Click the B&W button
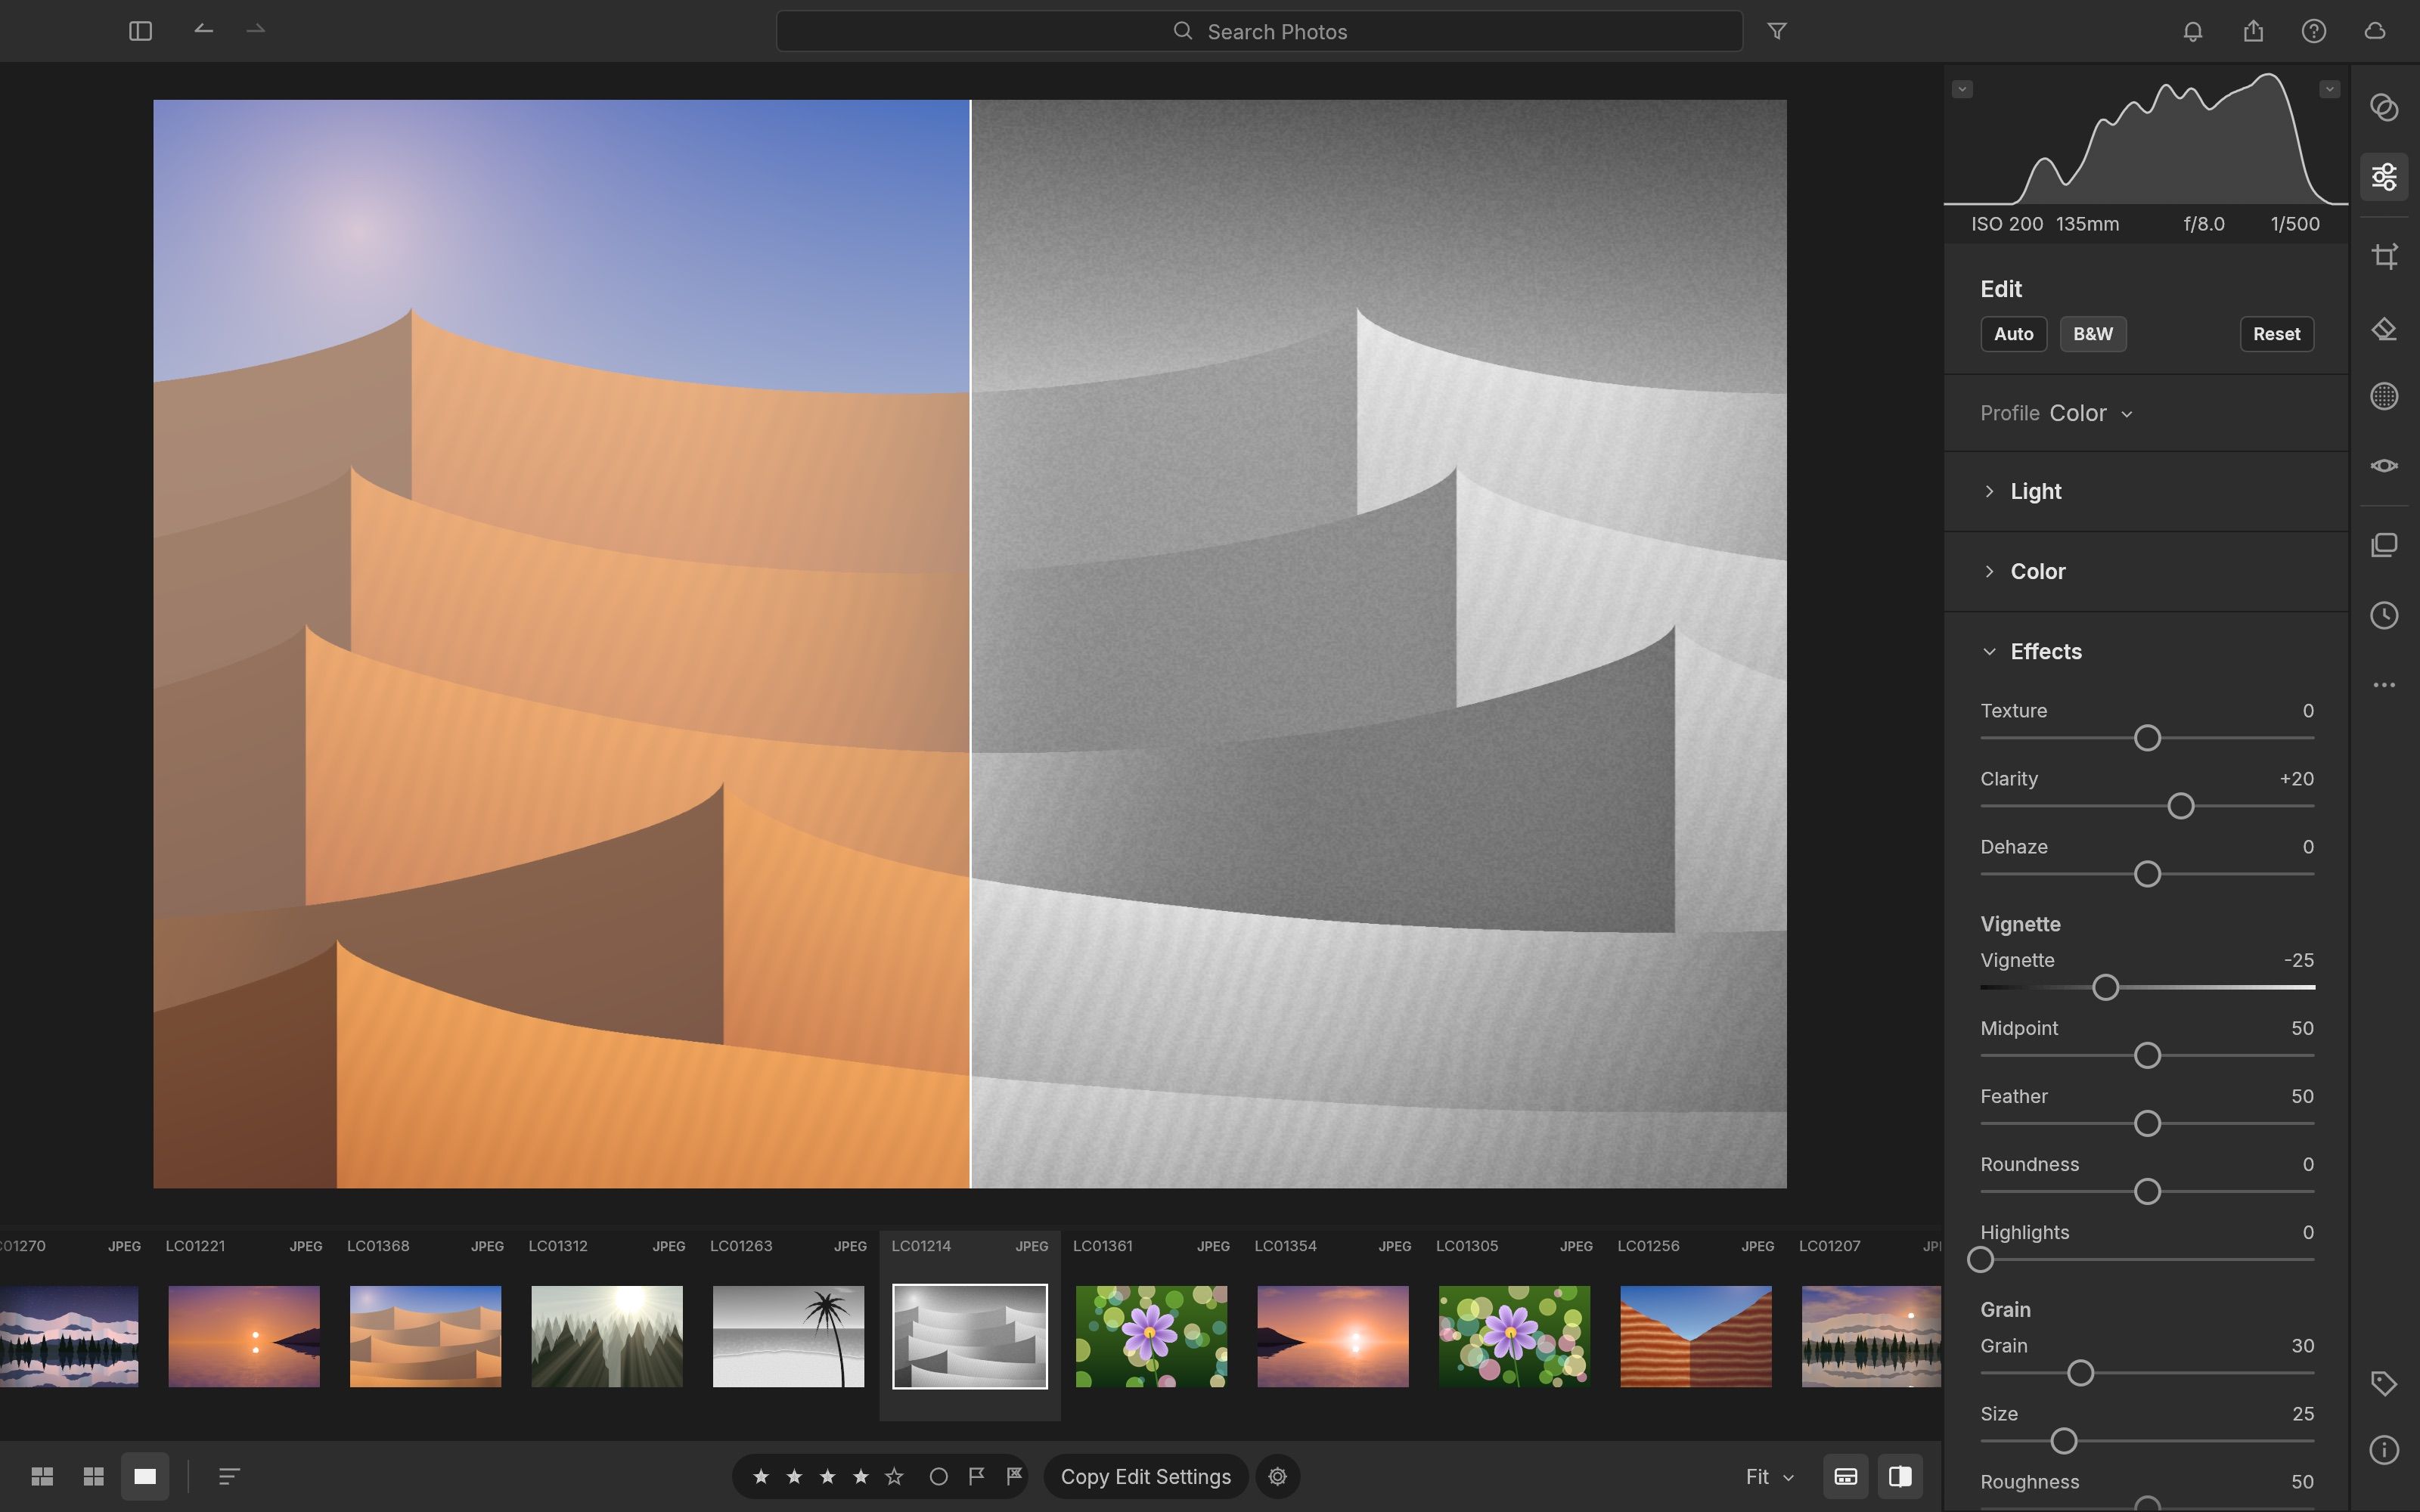2420x1512 pixels. 2092,334
